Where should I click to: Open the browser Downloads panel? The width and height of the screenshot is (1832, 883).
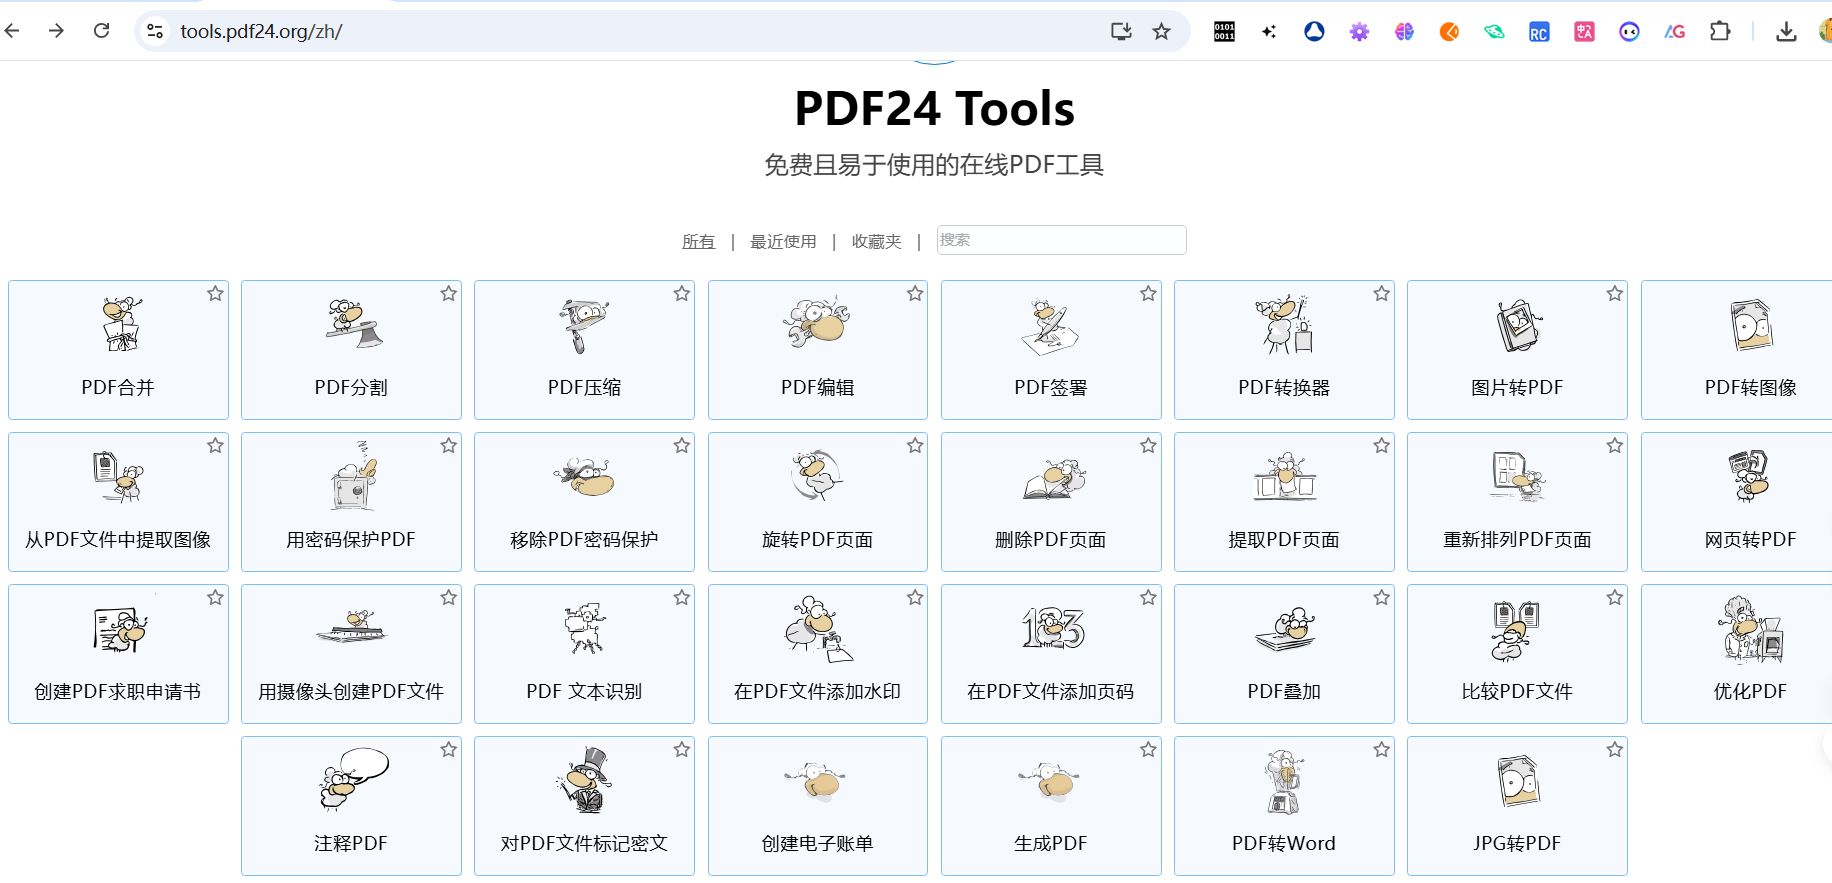pyautogui.click(x=1786, y=31)
